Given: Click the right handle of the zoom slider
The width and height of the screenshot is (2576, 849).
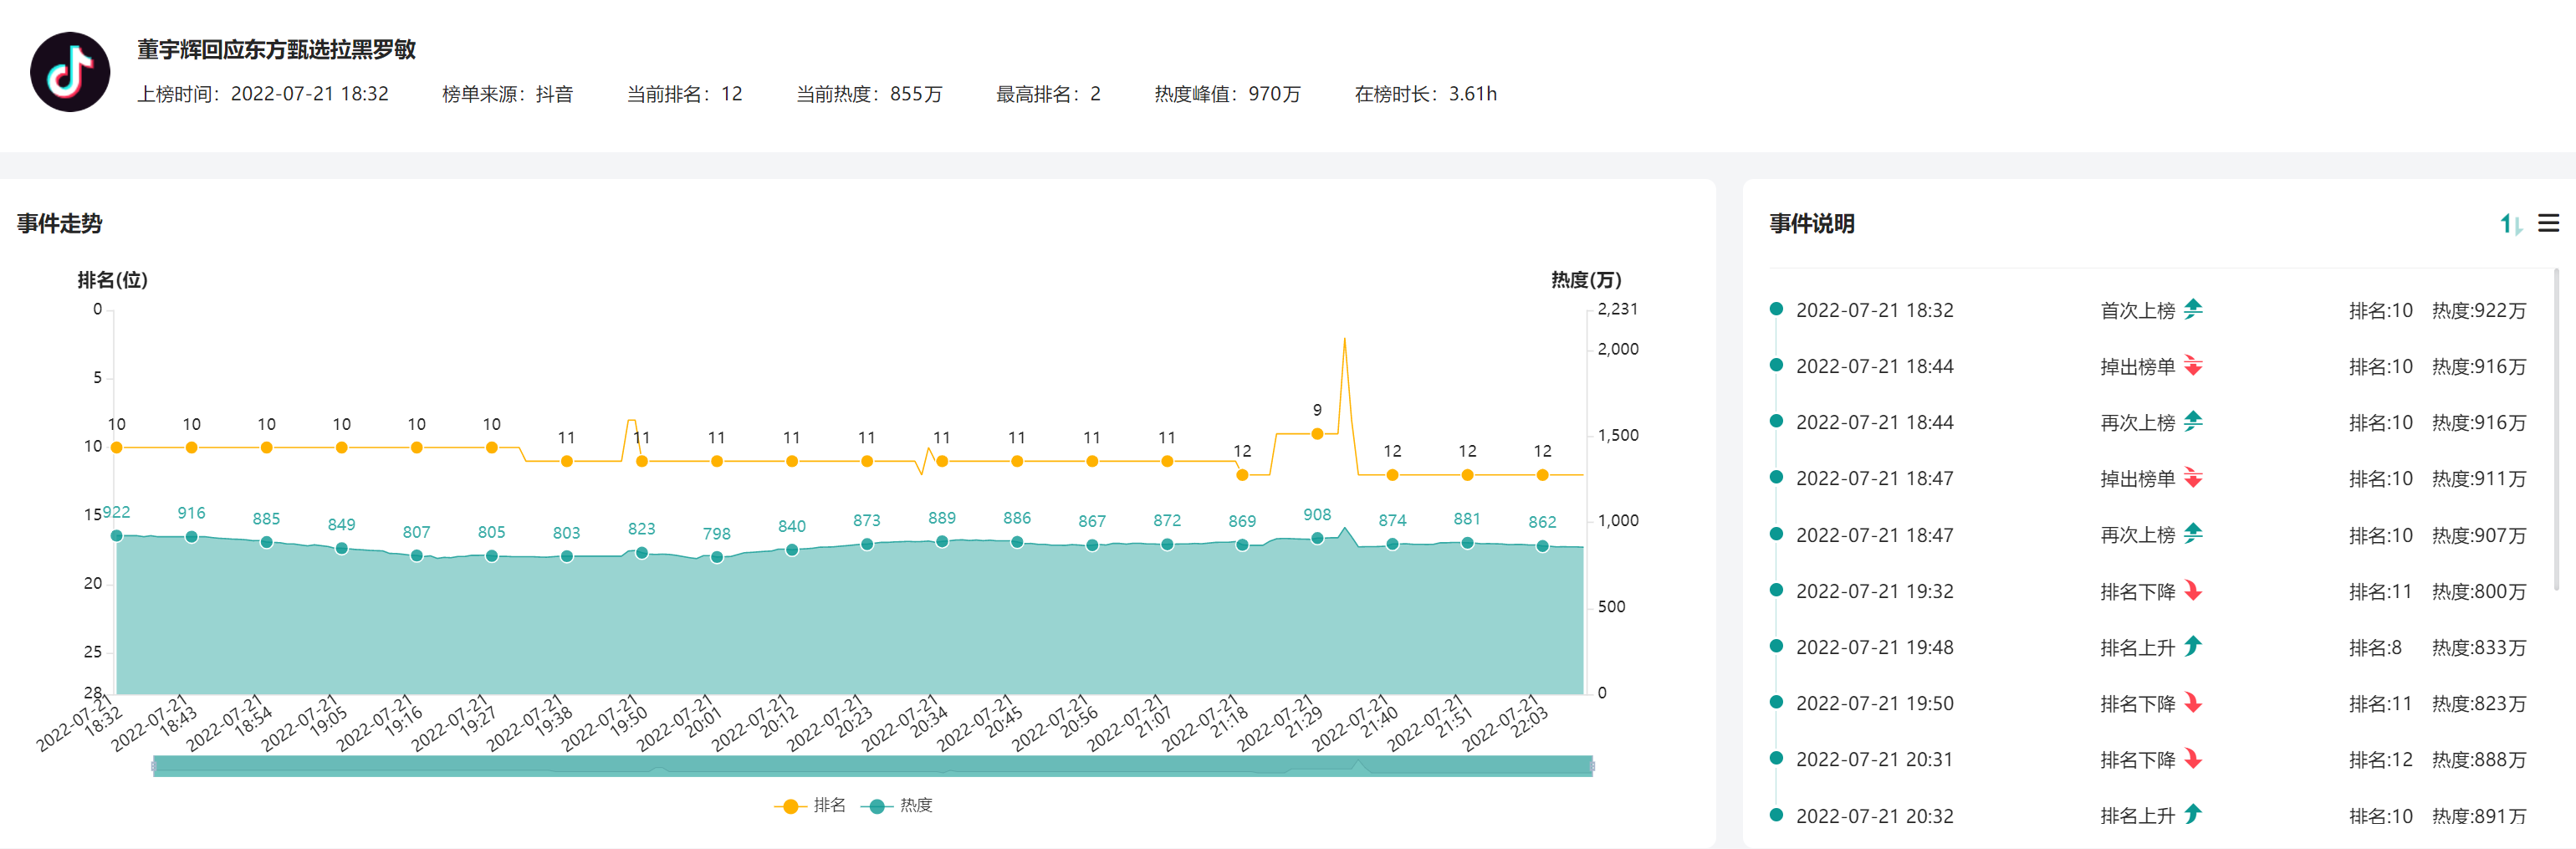Looking at the screenshot, I should point(1592,766).
